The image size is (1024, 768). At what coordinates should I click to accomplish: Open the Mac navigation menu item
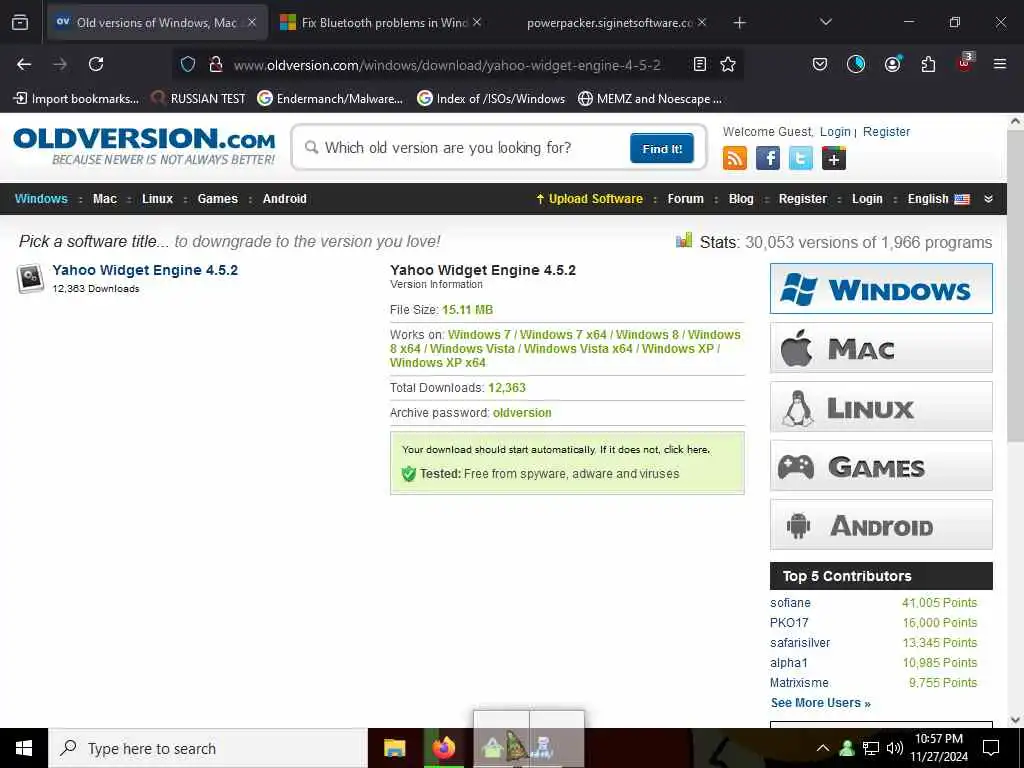coord(104,199)
